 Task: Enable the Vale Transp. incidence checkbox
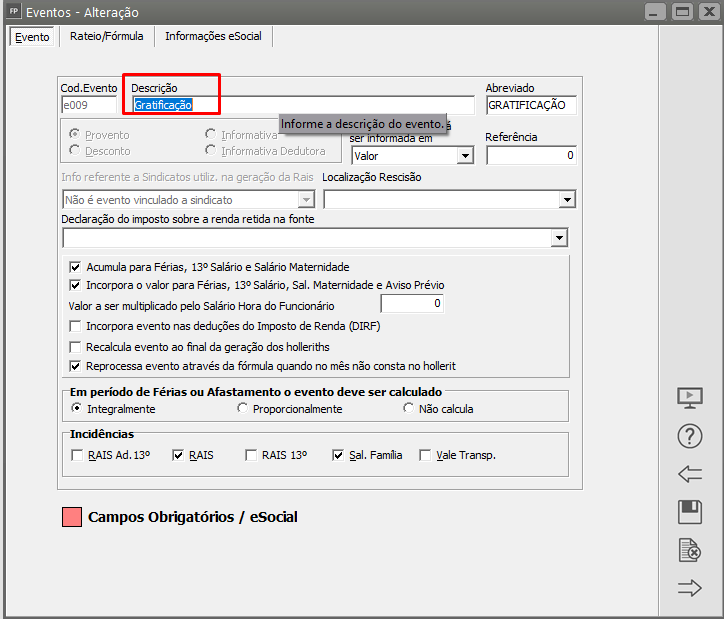coord(426,455)
